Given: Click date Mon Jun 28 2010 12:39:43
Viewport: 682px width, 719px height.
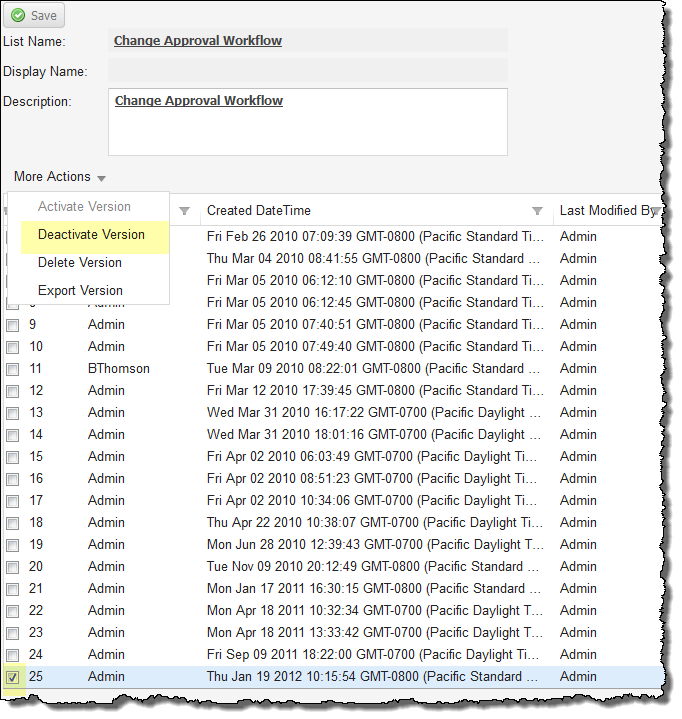Looking at the screenshot, I should [x=375, y=544].
